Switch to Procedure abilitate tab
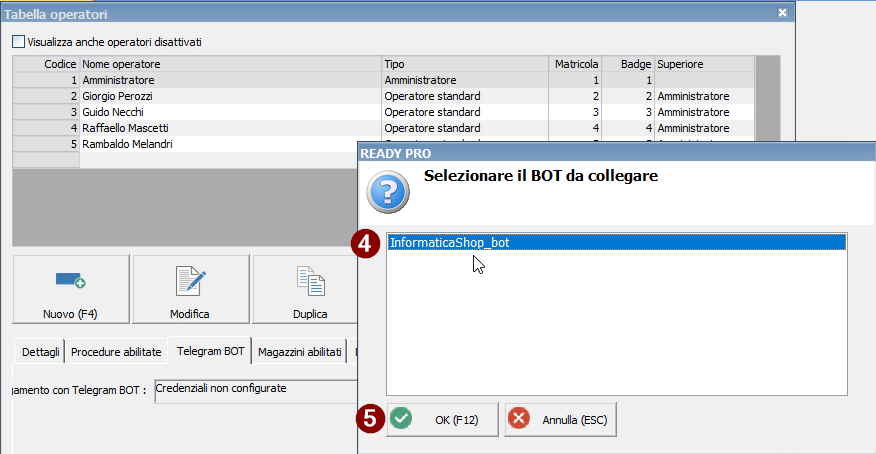This screenshot has width=876, height=454. [117, 352]
